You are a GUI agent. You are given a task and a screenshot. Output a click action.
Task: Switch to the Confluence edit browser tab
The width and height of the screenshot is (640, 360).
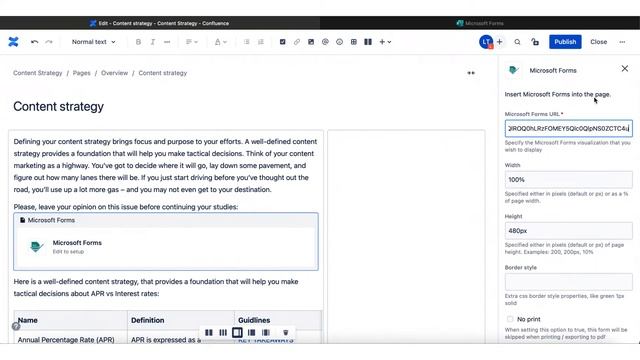160,23
